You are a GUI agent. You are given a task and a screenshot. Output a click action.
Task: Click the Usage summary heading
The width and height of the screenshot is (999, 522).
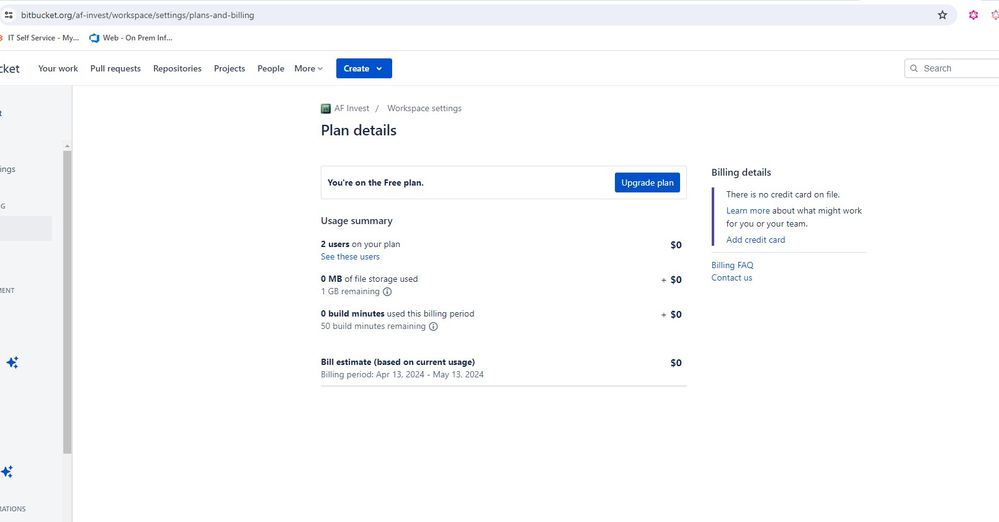[x=357, y=221]
